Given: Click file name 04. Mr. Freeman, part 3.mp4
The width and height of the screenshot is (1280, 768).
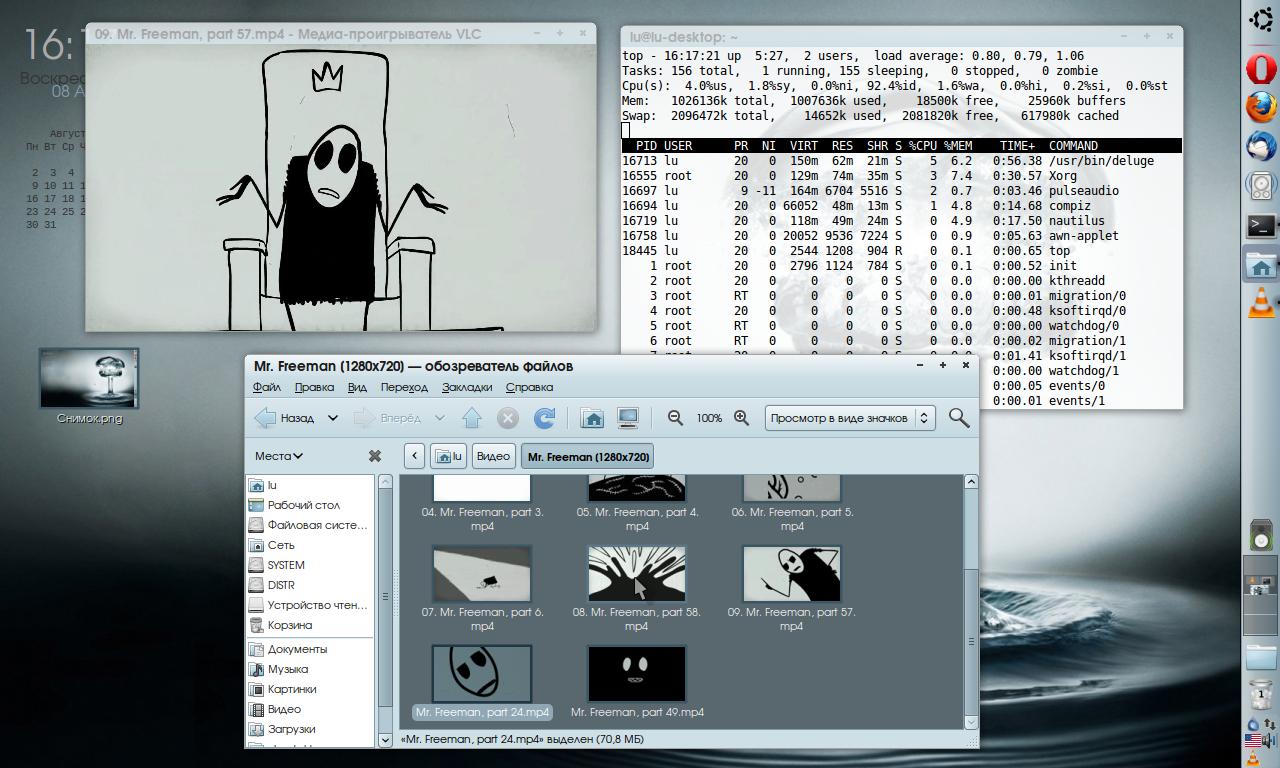Looking at the screenshot, I should (x=482, y=519).
